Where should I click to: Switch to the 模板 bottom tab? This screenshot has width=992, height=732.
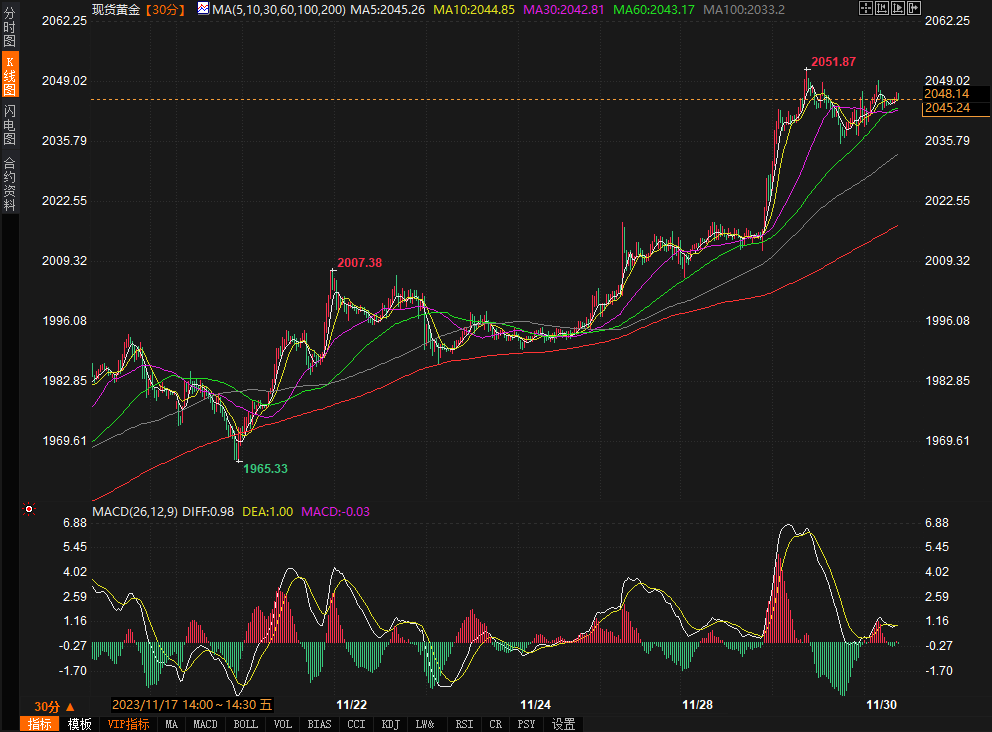coord(80,724)
